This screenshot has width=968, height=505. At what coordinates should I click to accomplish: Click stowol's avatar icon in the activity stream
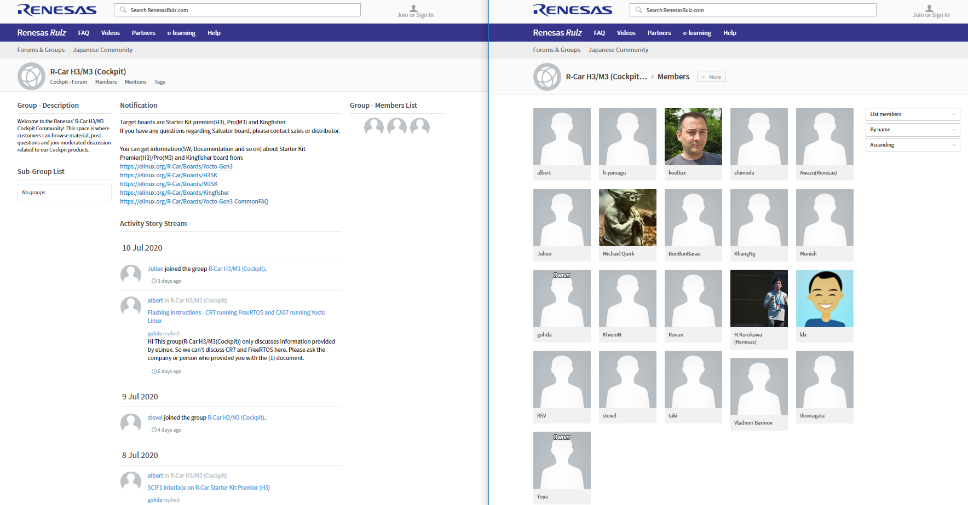tap(130, 422)
